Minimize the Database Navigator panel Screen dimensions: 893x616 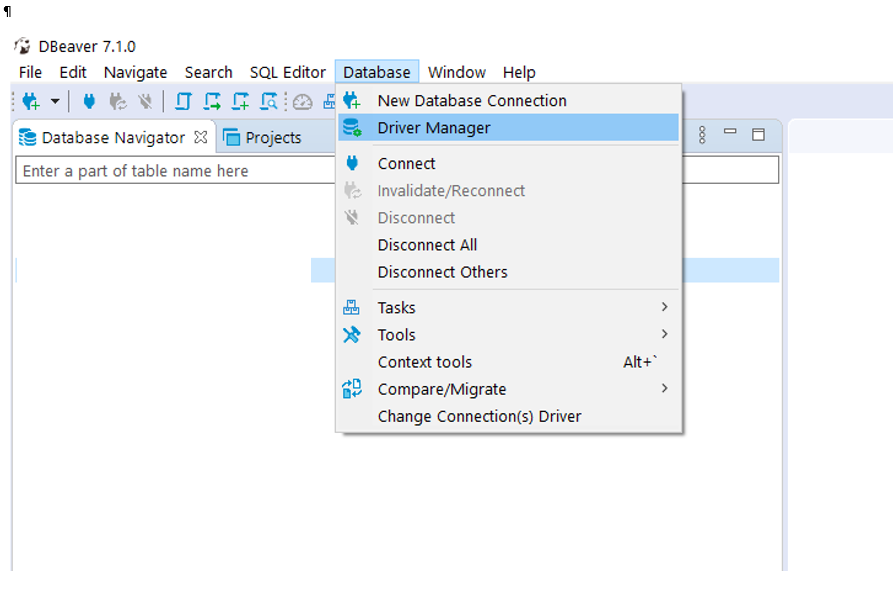[x=730, y=132]
